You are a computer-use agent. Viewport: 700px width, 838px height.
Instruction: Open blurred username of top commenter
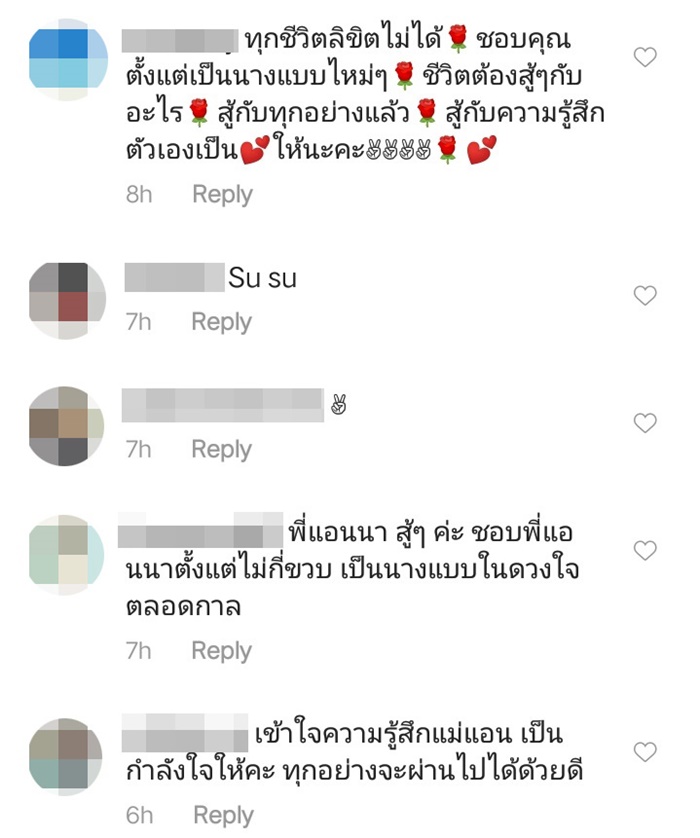coord(180,41)
